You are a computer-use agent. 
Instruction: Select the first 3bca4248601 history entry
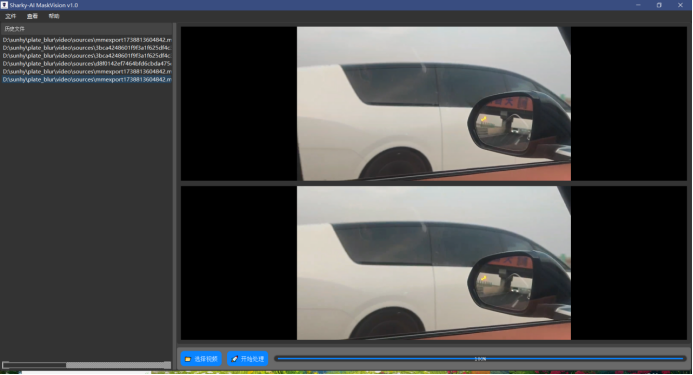(87, 48)
